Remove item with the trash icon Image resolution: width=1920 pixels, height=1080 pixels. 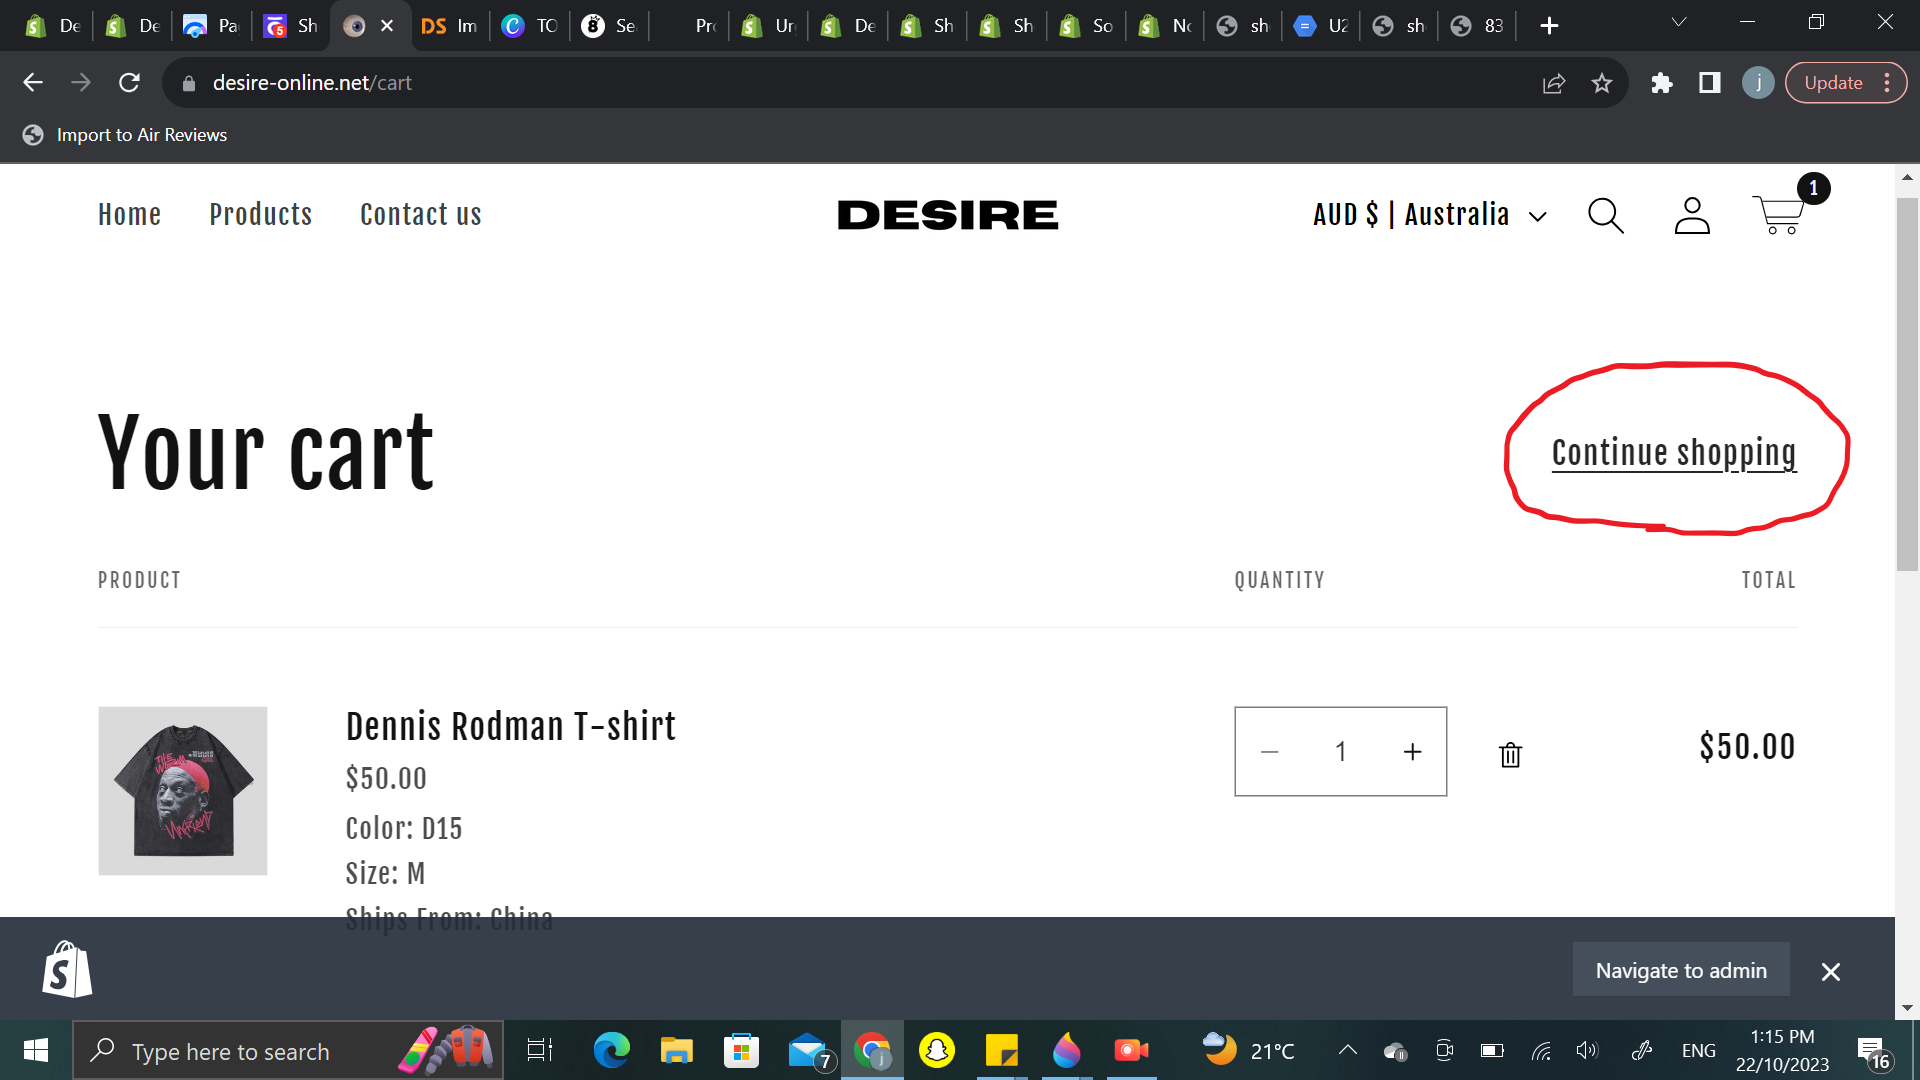(x=1510, y=754)
